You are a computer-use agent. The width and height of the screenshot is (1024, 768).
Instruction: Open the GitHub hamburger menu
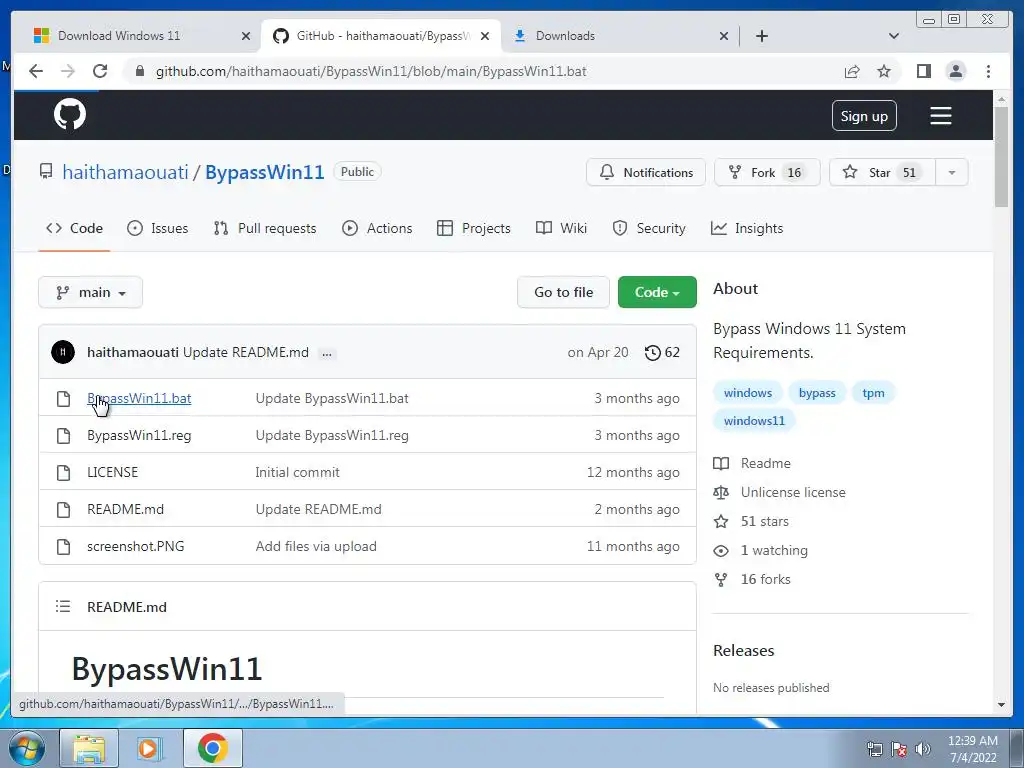coord(940,116)
